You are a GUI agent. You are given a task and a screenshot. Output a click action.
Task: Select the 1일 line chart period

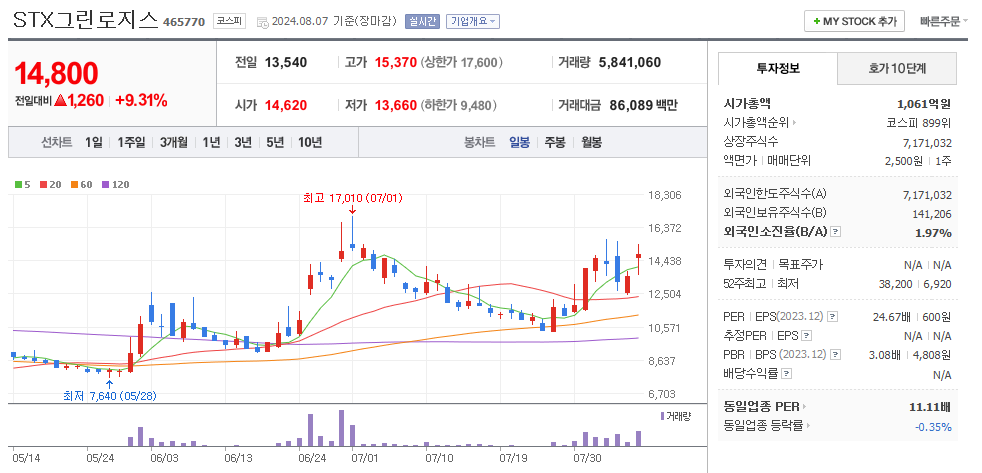tap(93, 142)
